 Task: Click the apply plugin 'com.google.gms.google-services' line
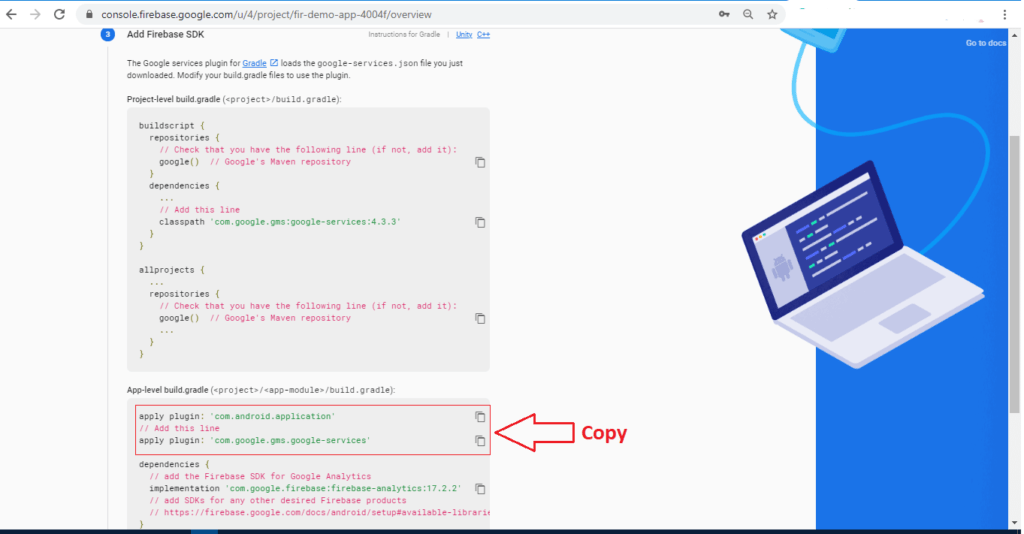pyautogui.click(x=254, y=440)
